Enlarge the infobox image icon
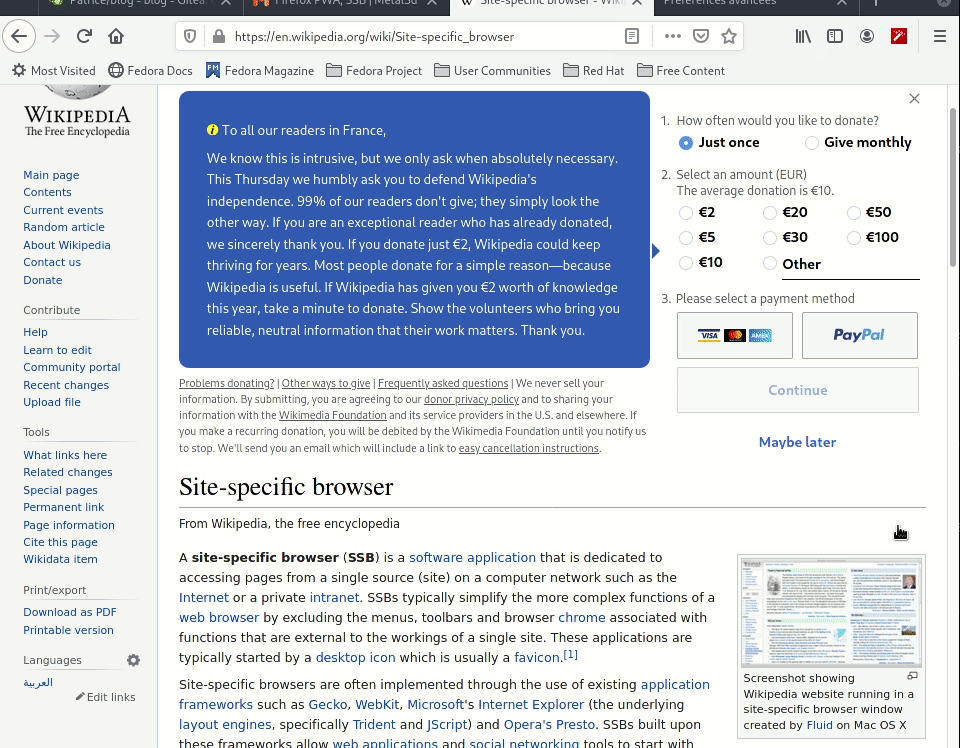Viewport: 960px width, 748px height. [912, 676]
